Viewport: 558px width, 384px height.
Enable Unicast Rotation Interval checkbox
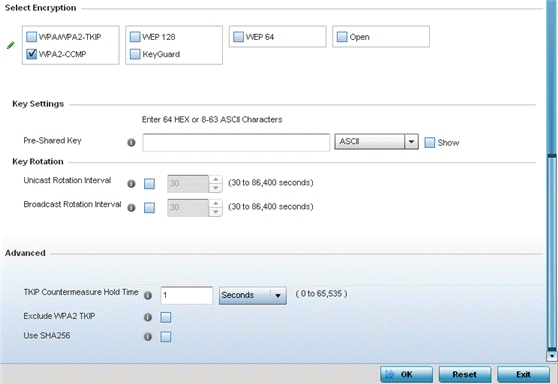(149, 184)
